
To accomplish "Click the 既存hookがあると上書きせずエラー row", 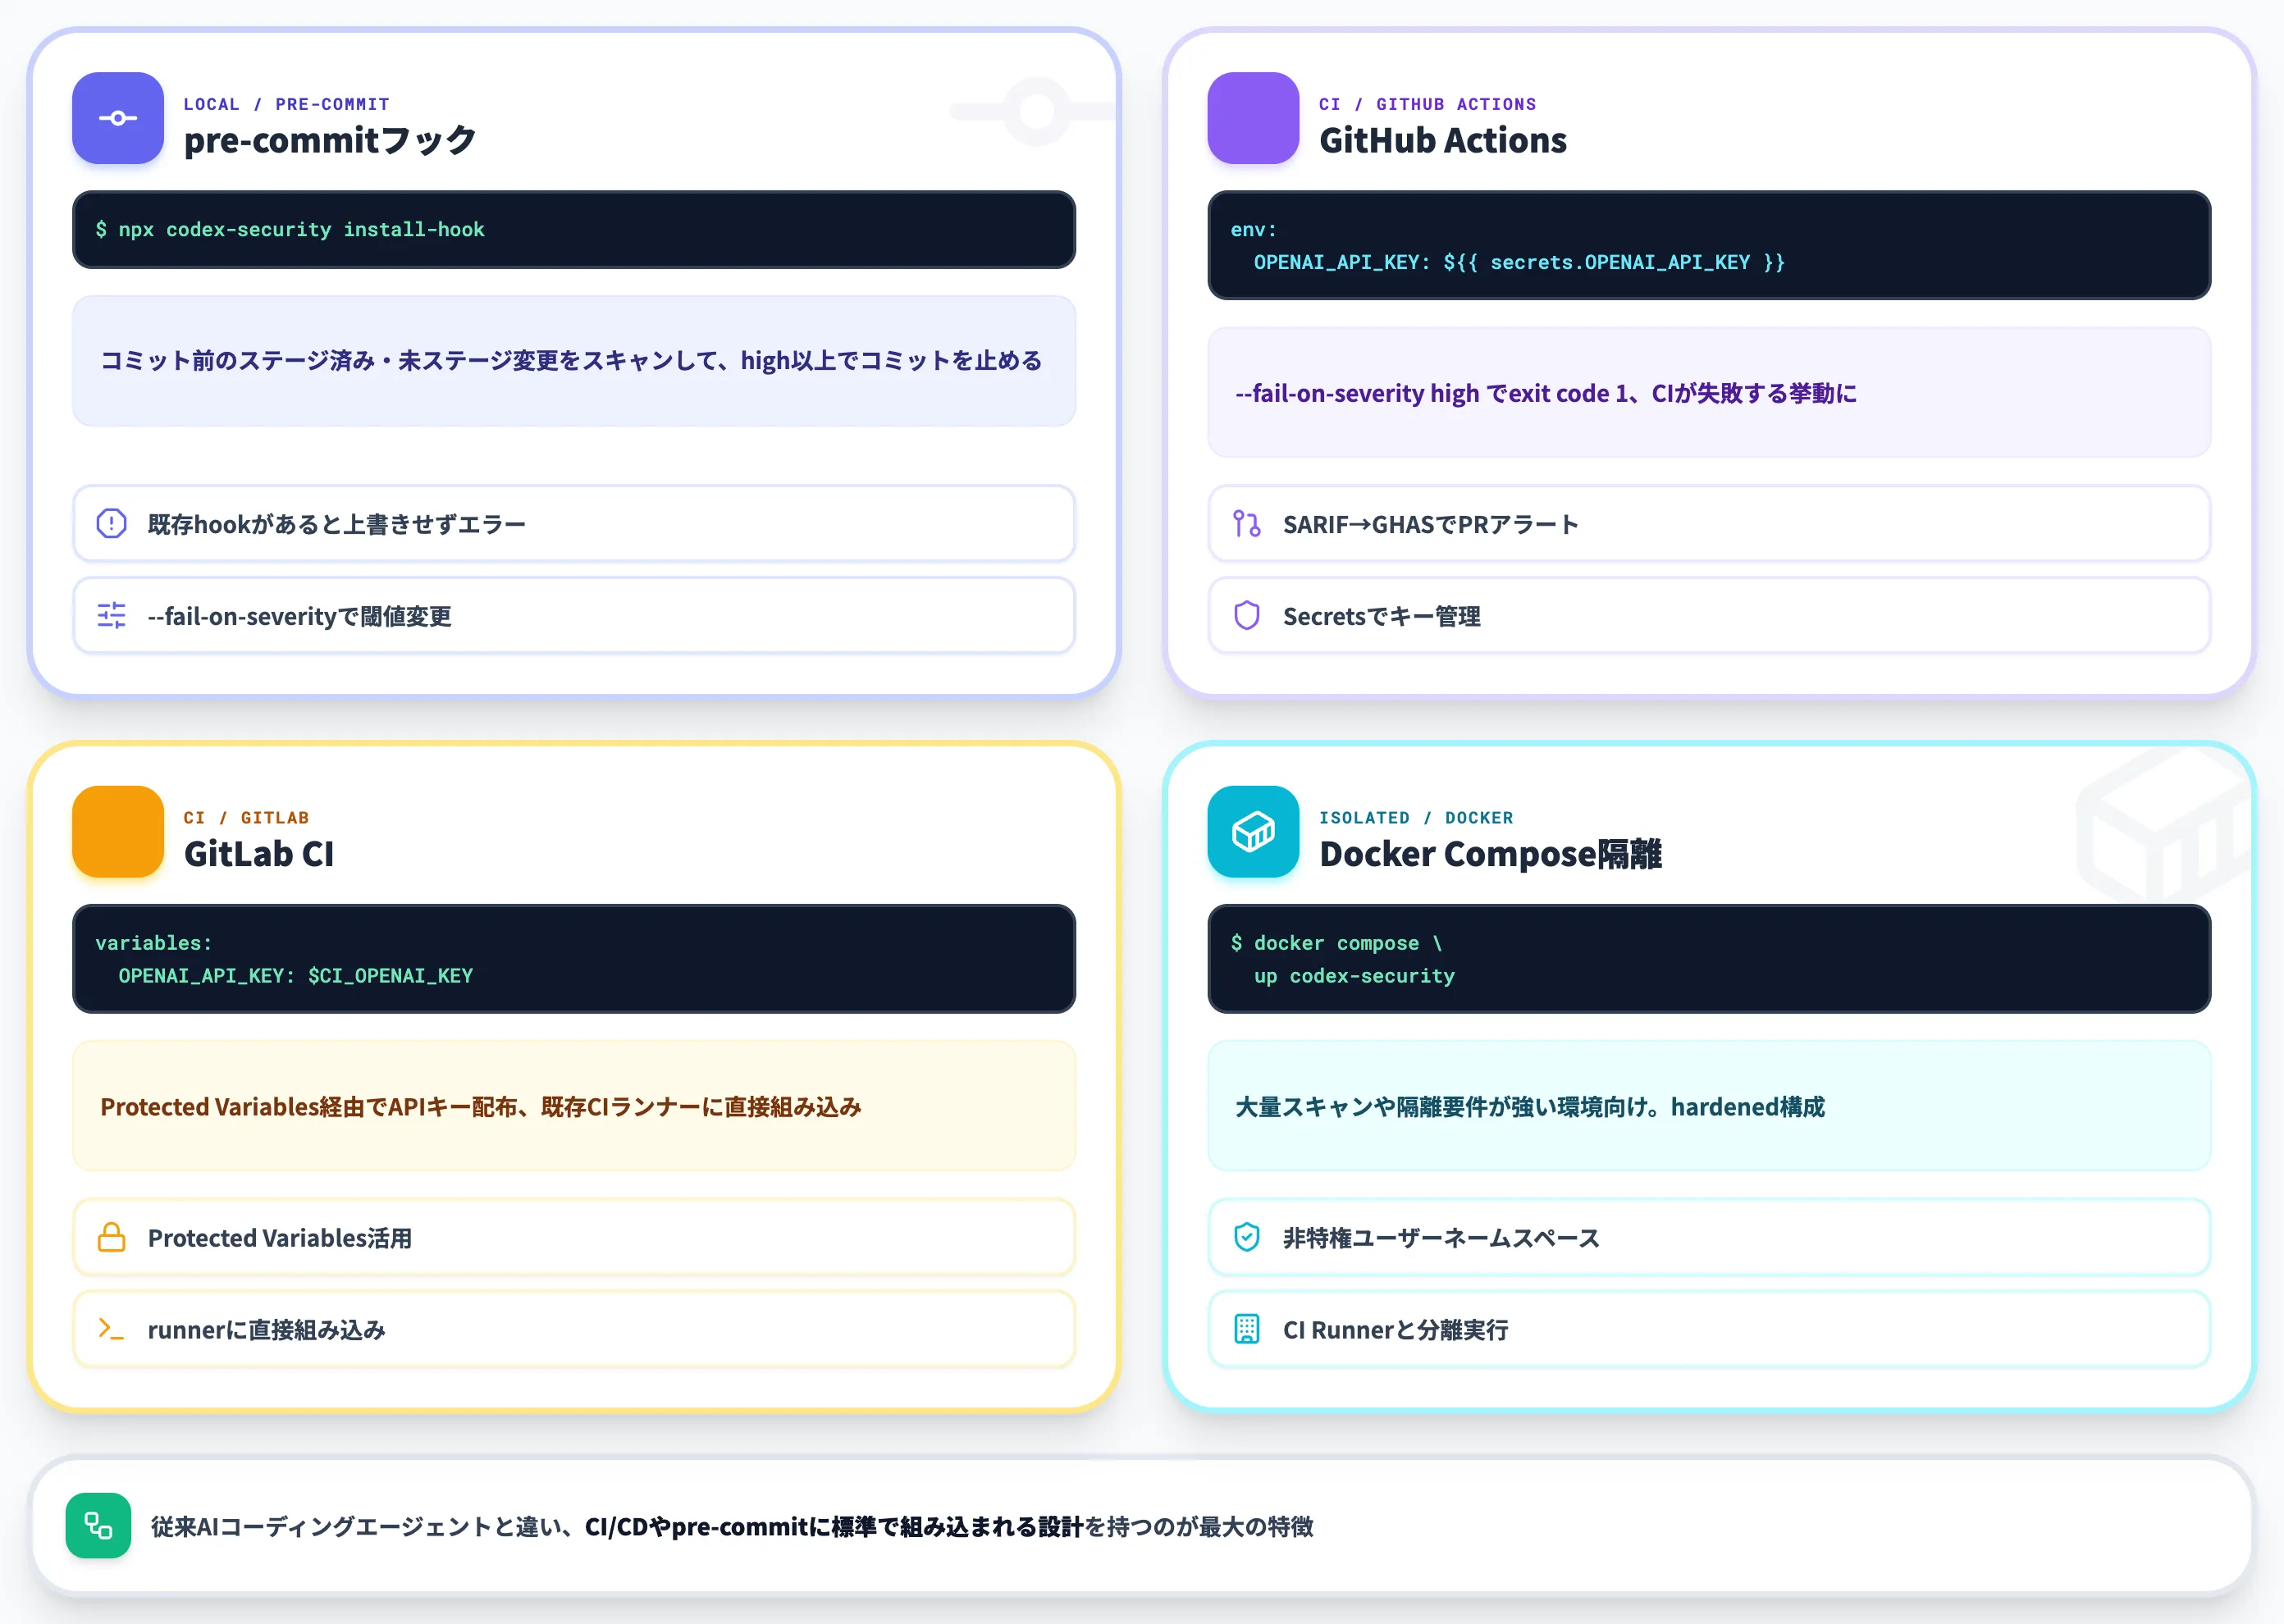I will [x=574, y=523].
